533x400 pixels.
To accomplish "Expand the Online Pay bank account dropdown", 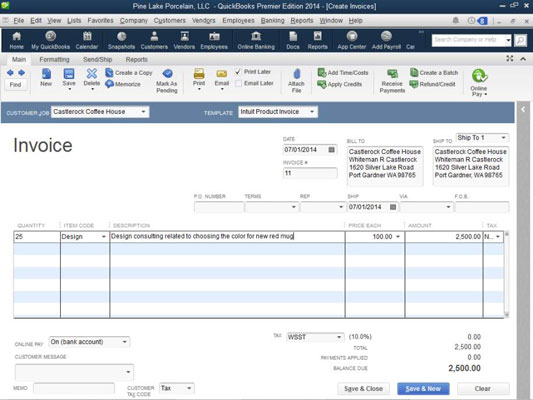I will point(125,342).
